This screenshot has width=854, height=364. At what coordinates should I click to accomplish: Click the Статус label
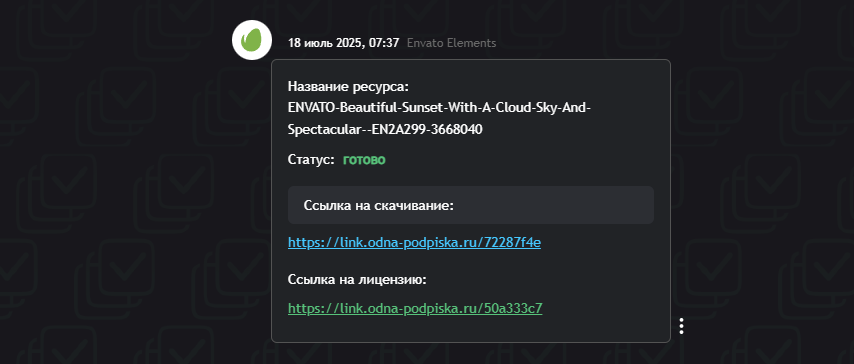tap(311, 160)
